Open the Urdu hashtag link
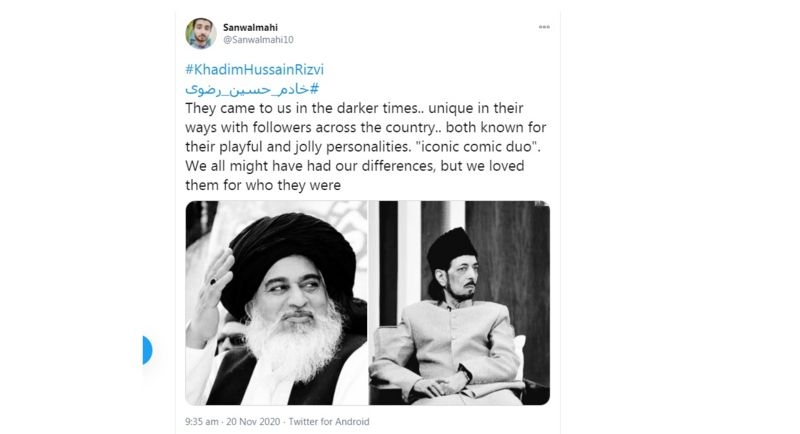Viewport: 800px width, 434px height. click(252, 89)
